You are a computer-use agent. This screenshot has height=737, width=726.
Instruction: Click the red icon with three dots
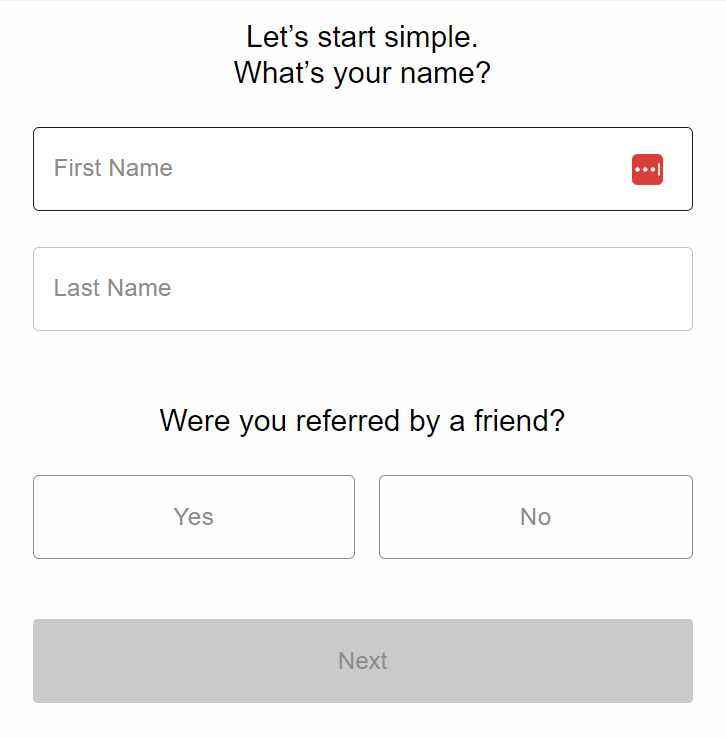(647, 169)
